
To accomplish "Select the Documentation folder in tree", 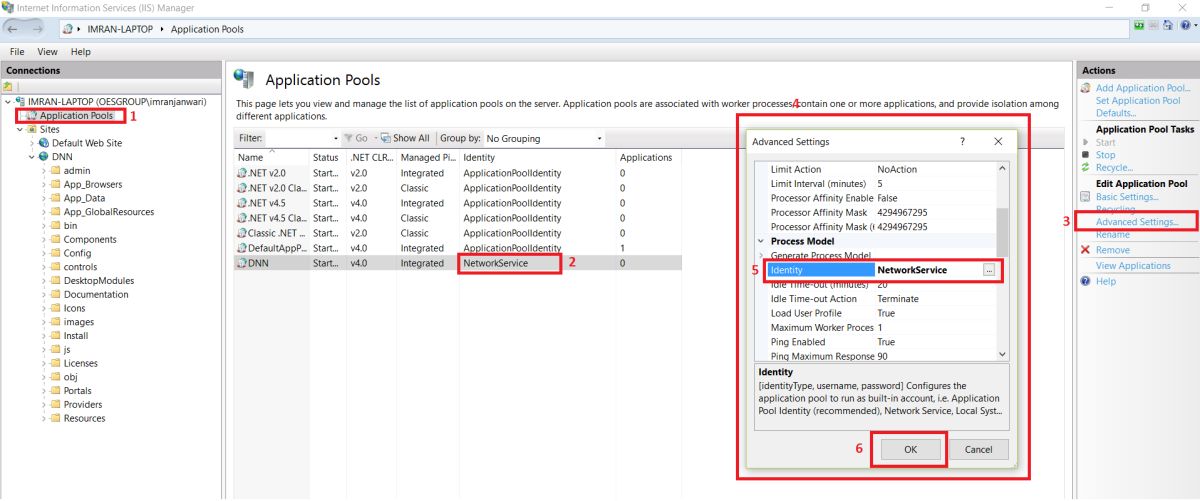I will tap(96, 295).
